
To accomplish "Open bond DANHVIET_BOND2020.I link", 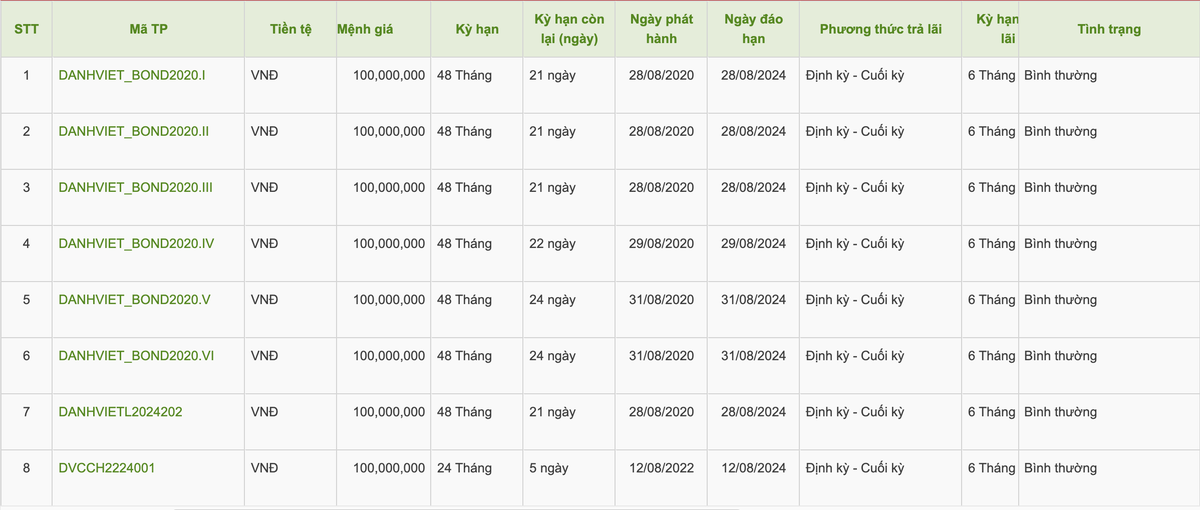I will point(132,76).
